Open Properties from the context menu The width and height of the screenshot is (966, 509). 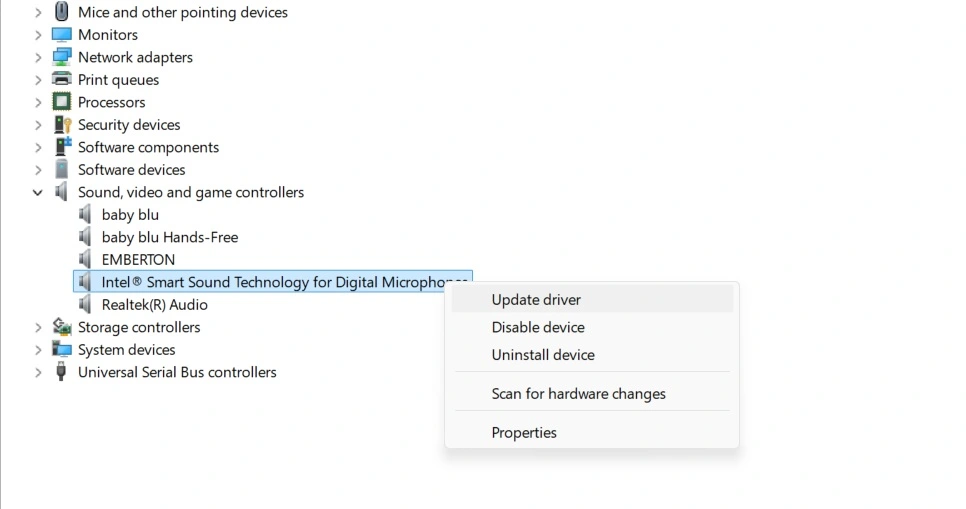(x=592, y=433)
